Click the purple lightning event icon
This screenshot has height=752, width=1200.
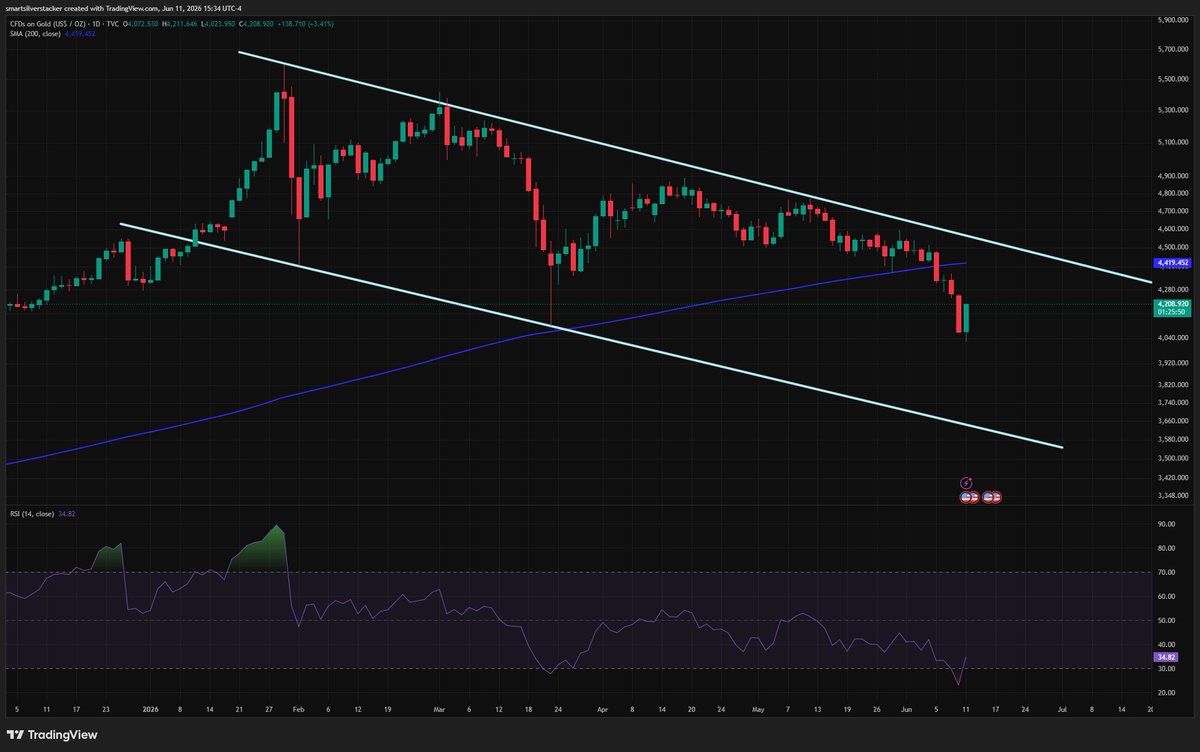point(967,483)
